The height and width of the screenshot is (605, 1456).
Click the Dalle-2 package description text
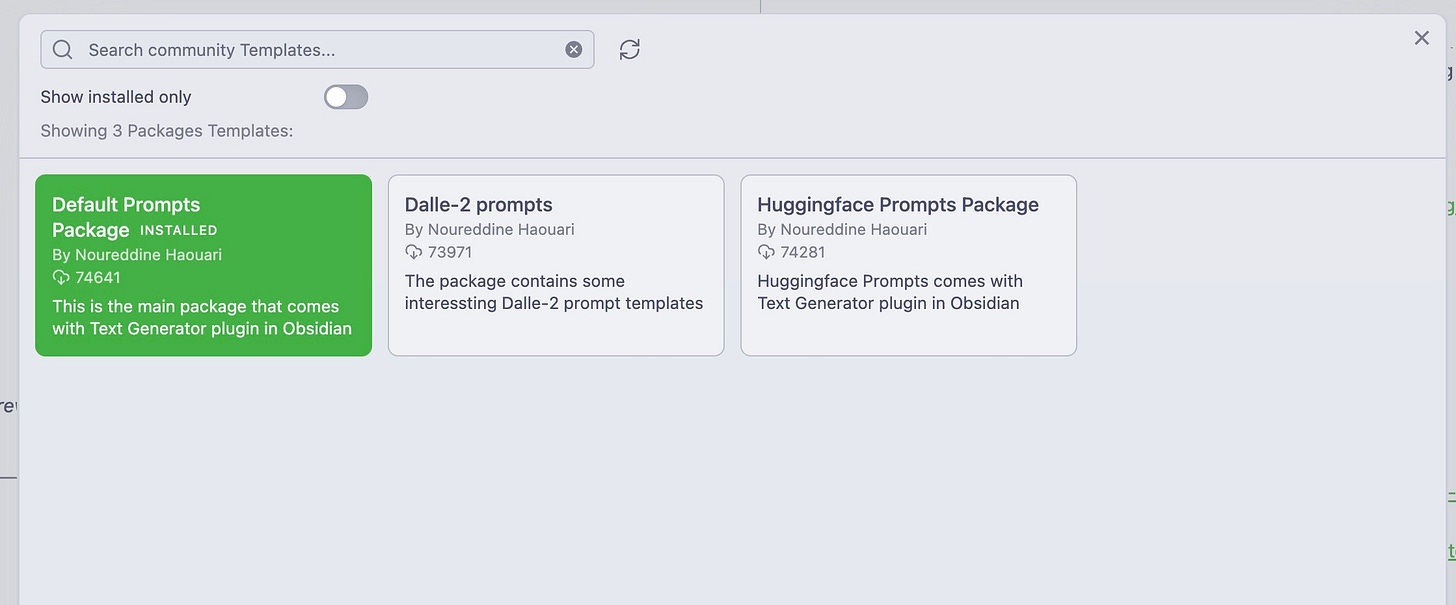[x=554, y=292]
